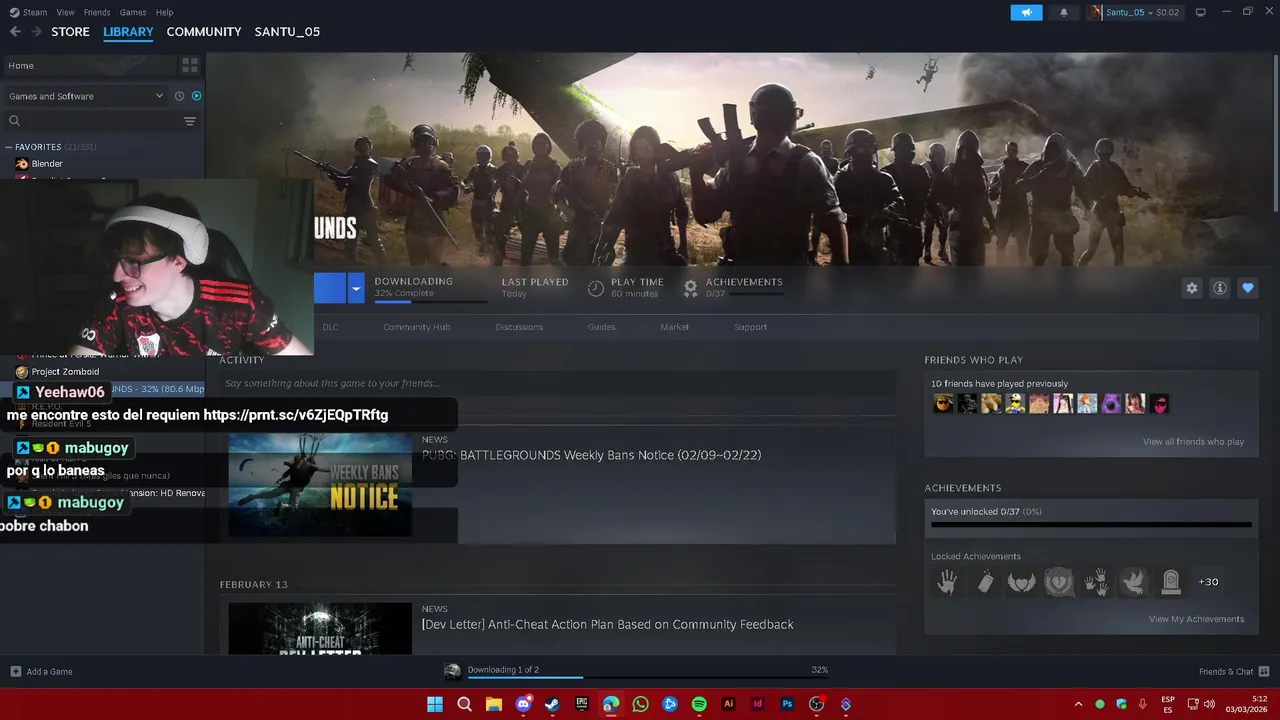Open the SANTU_05 profile tab
1280x720 pixels.
287,32
